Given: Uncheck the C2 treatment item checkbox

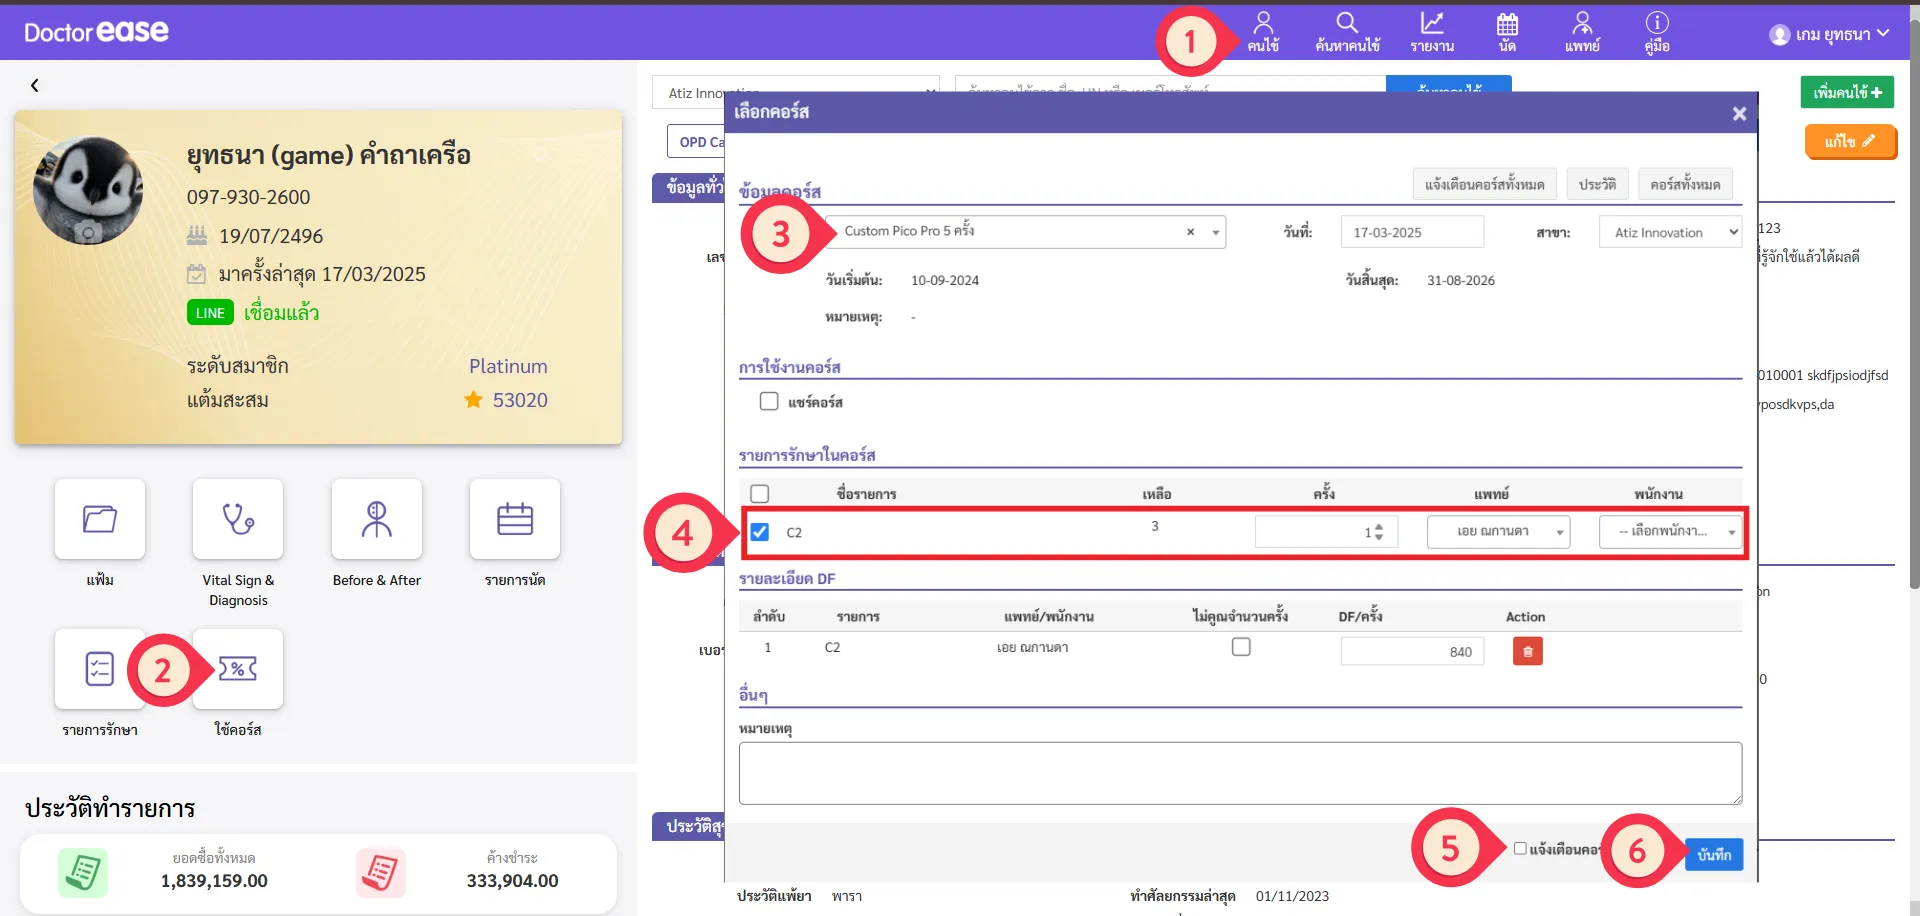Looking at the screenshot, I should coord(760,532).
